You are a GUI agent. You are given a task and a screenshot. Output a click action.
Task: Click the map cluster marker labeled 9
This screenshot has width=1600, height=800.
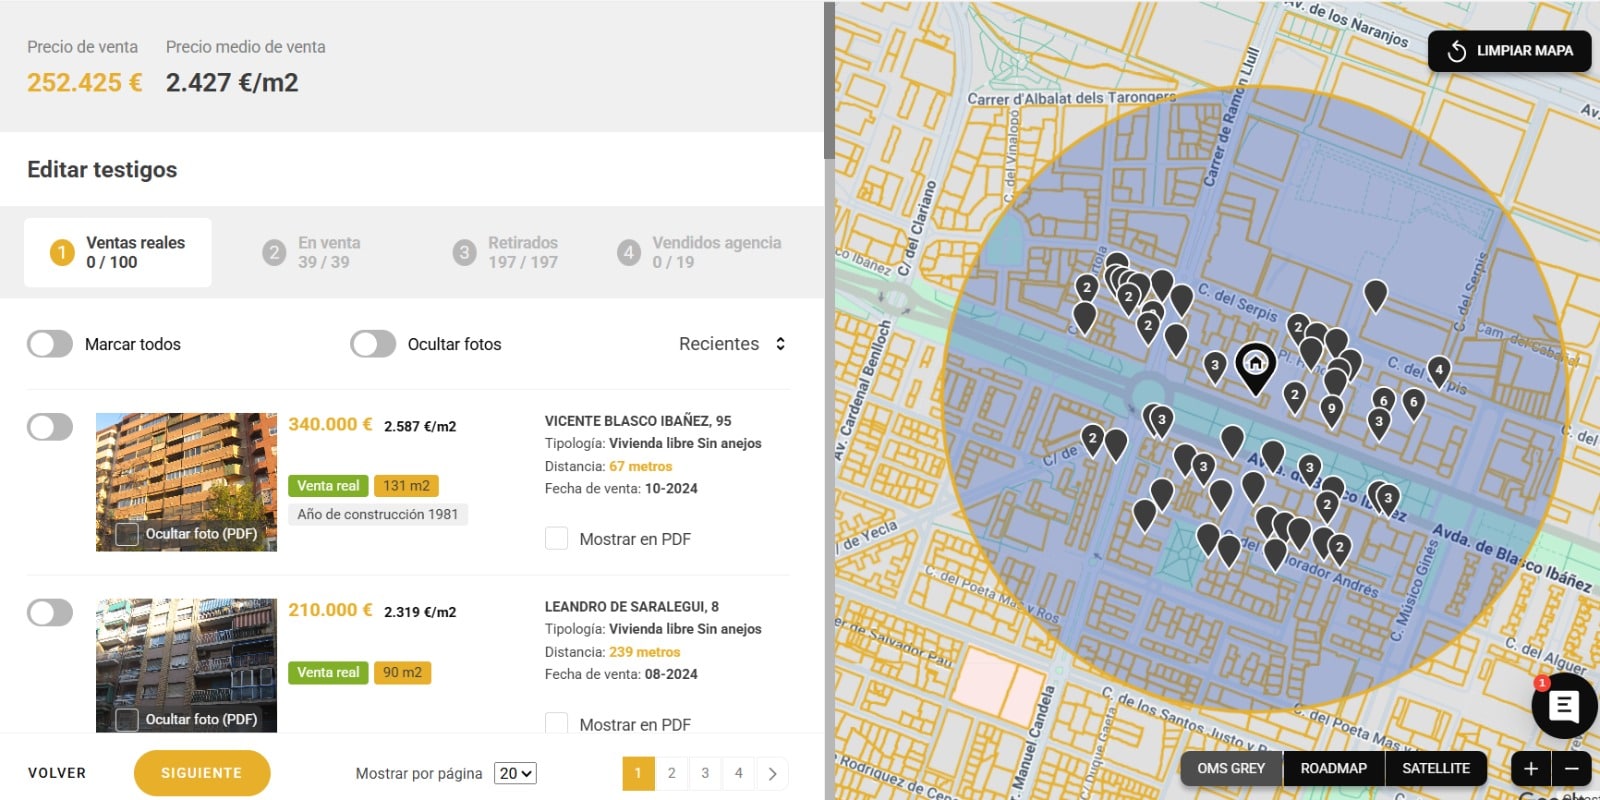tap(1331, 409)
